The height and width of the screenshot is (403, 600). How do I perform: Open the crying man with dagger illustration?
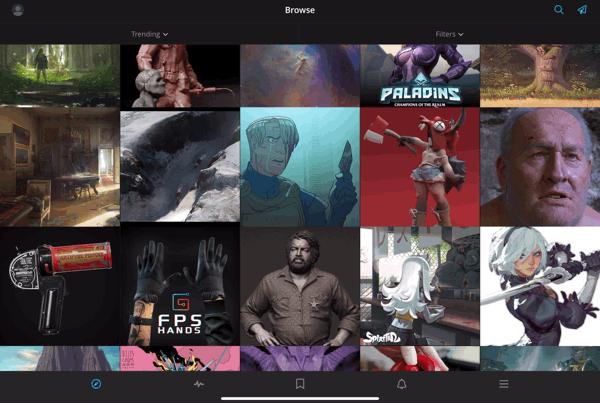point(300,167)
